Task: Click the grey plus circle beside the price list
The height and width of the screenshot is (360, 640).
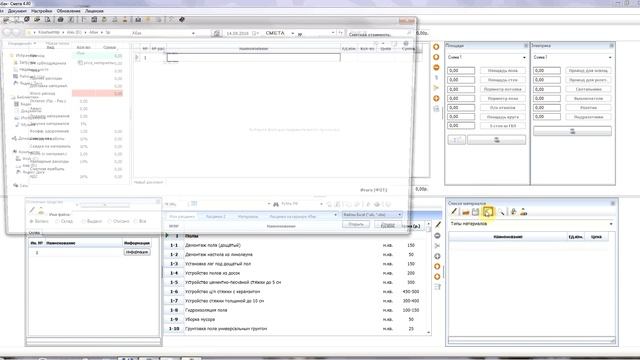Action: [x=437, y=256]
